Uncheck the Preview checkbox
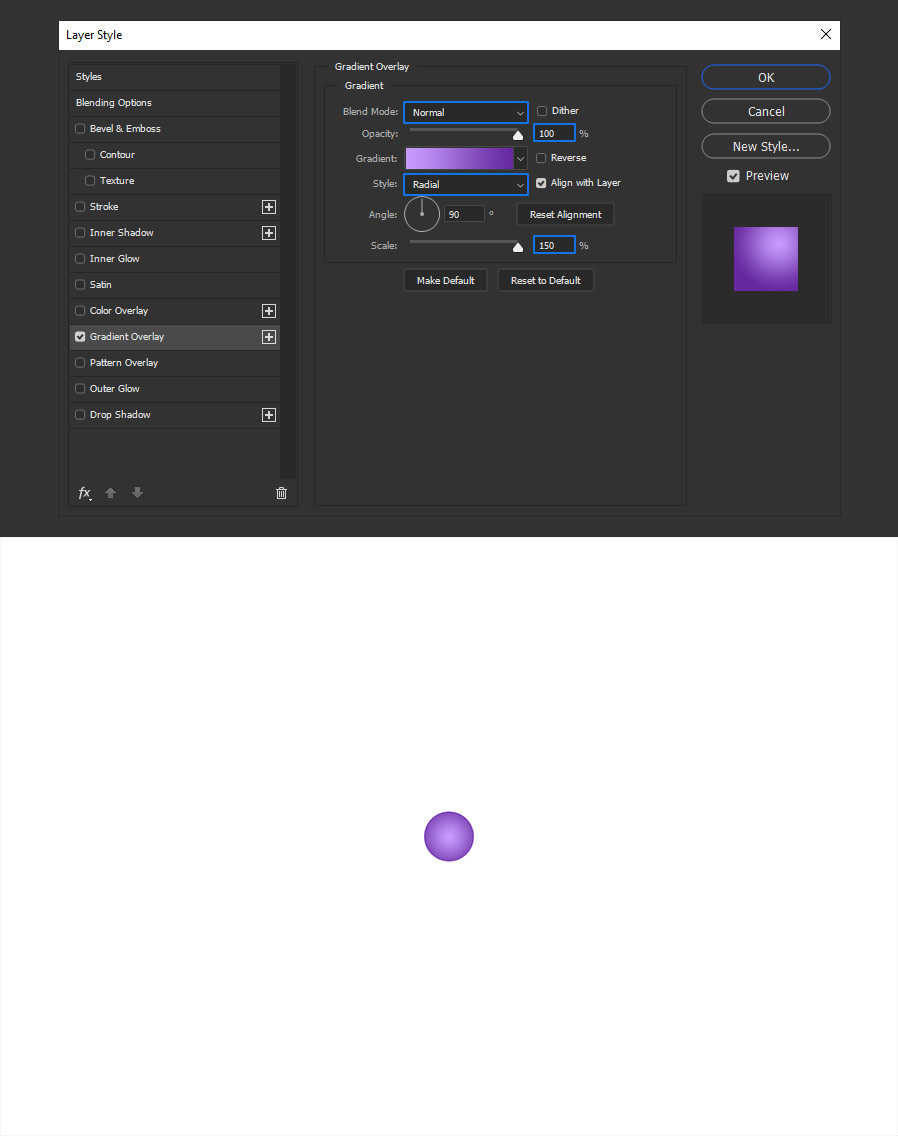This screenshot has width=898, height=1136. (733, 176)
